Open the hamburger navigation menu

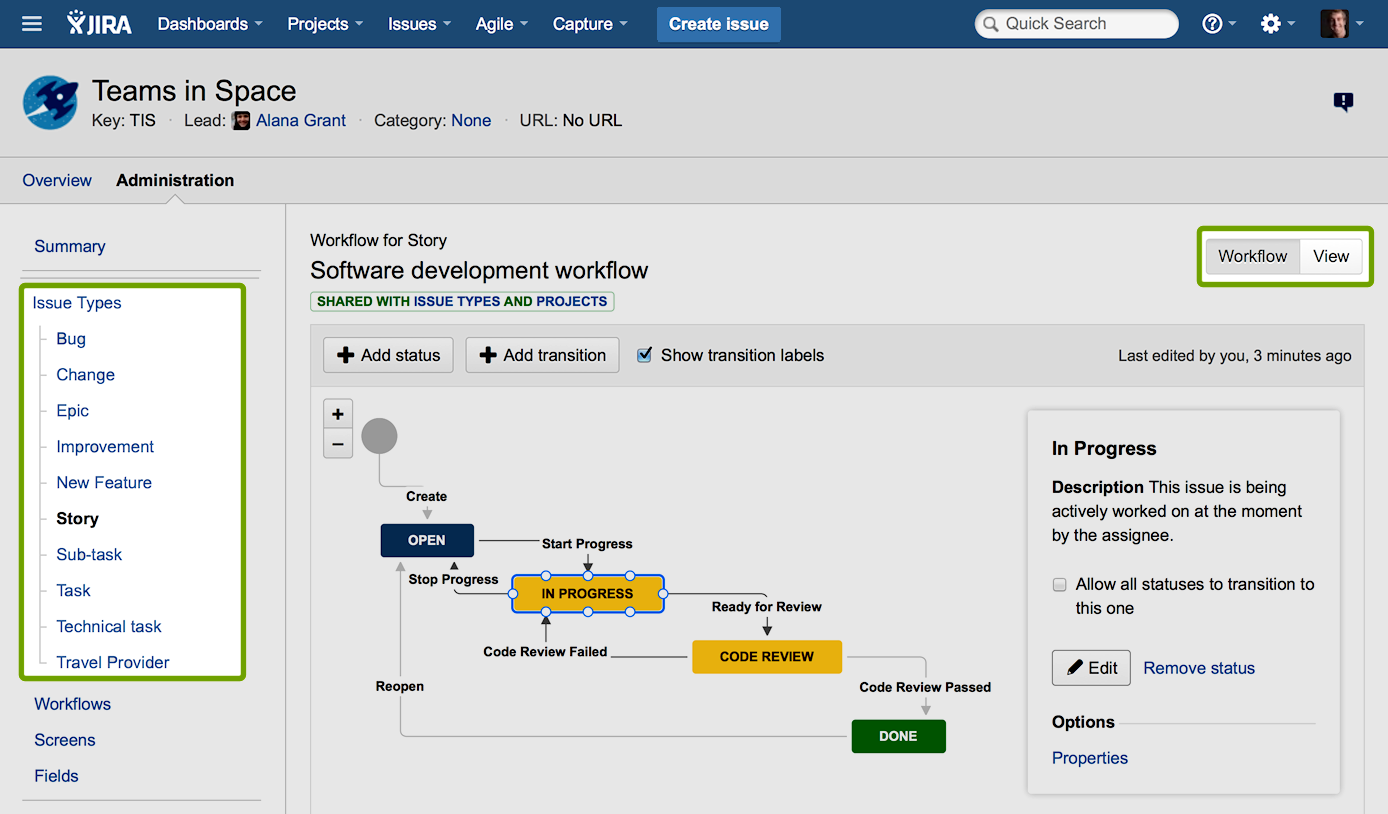click(32, 24)
